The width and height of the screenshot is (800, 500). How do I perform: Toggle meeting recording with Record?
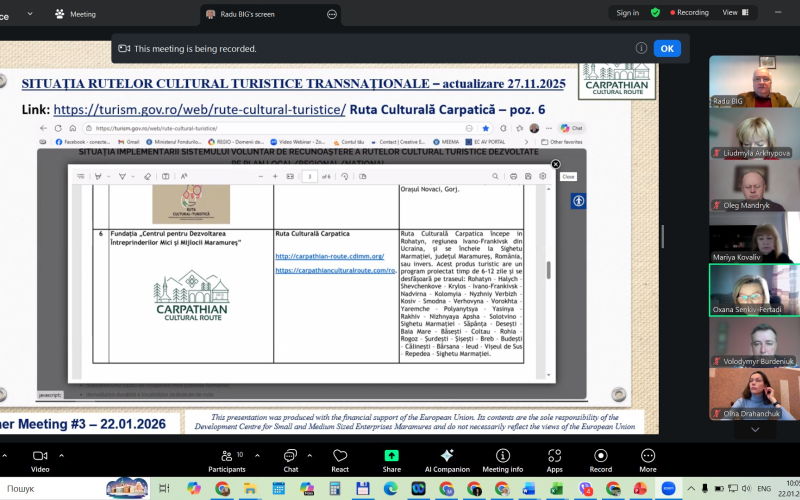600,458
